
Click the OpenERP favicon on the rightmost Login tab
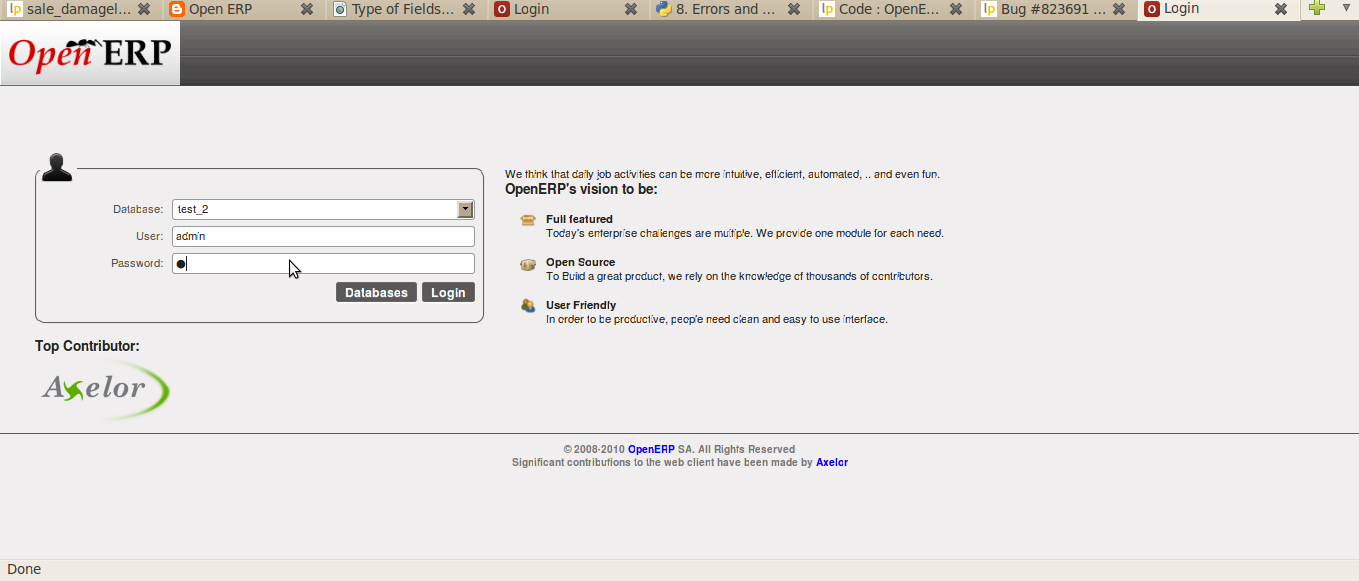point(1153,9)
